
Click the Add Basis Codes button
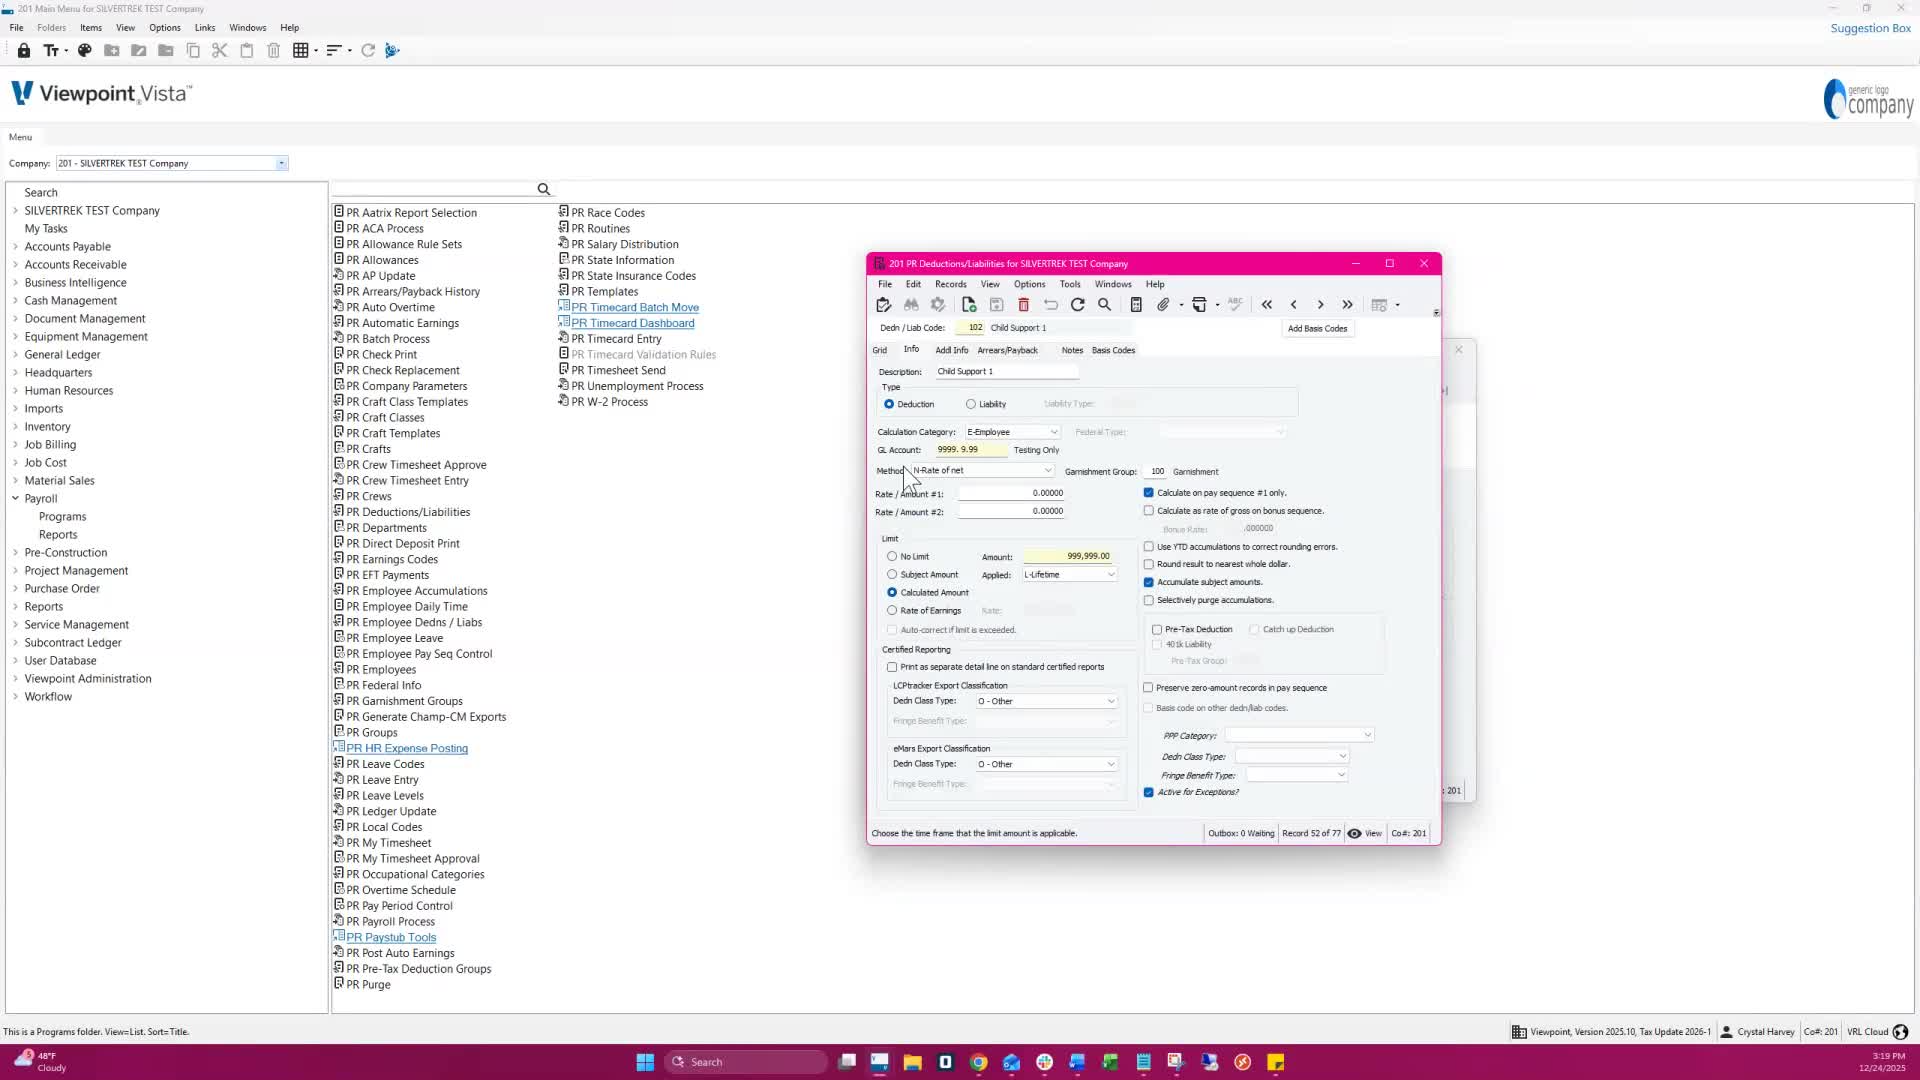(x=1317, y=328)
